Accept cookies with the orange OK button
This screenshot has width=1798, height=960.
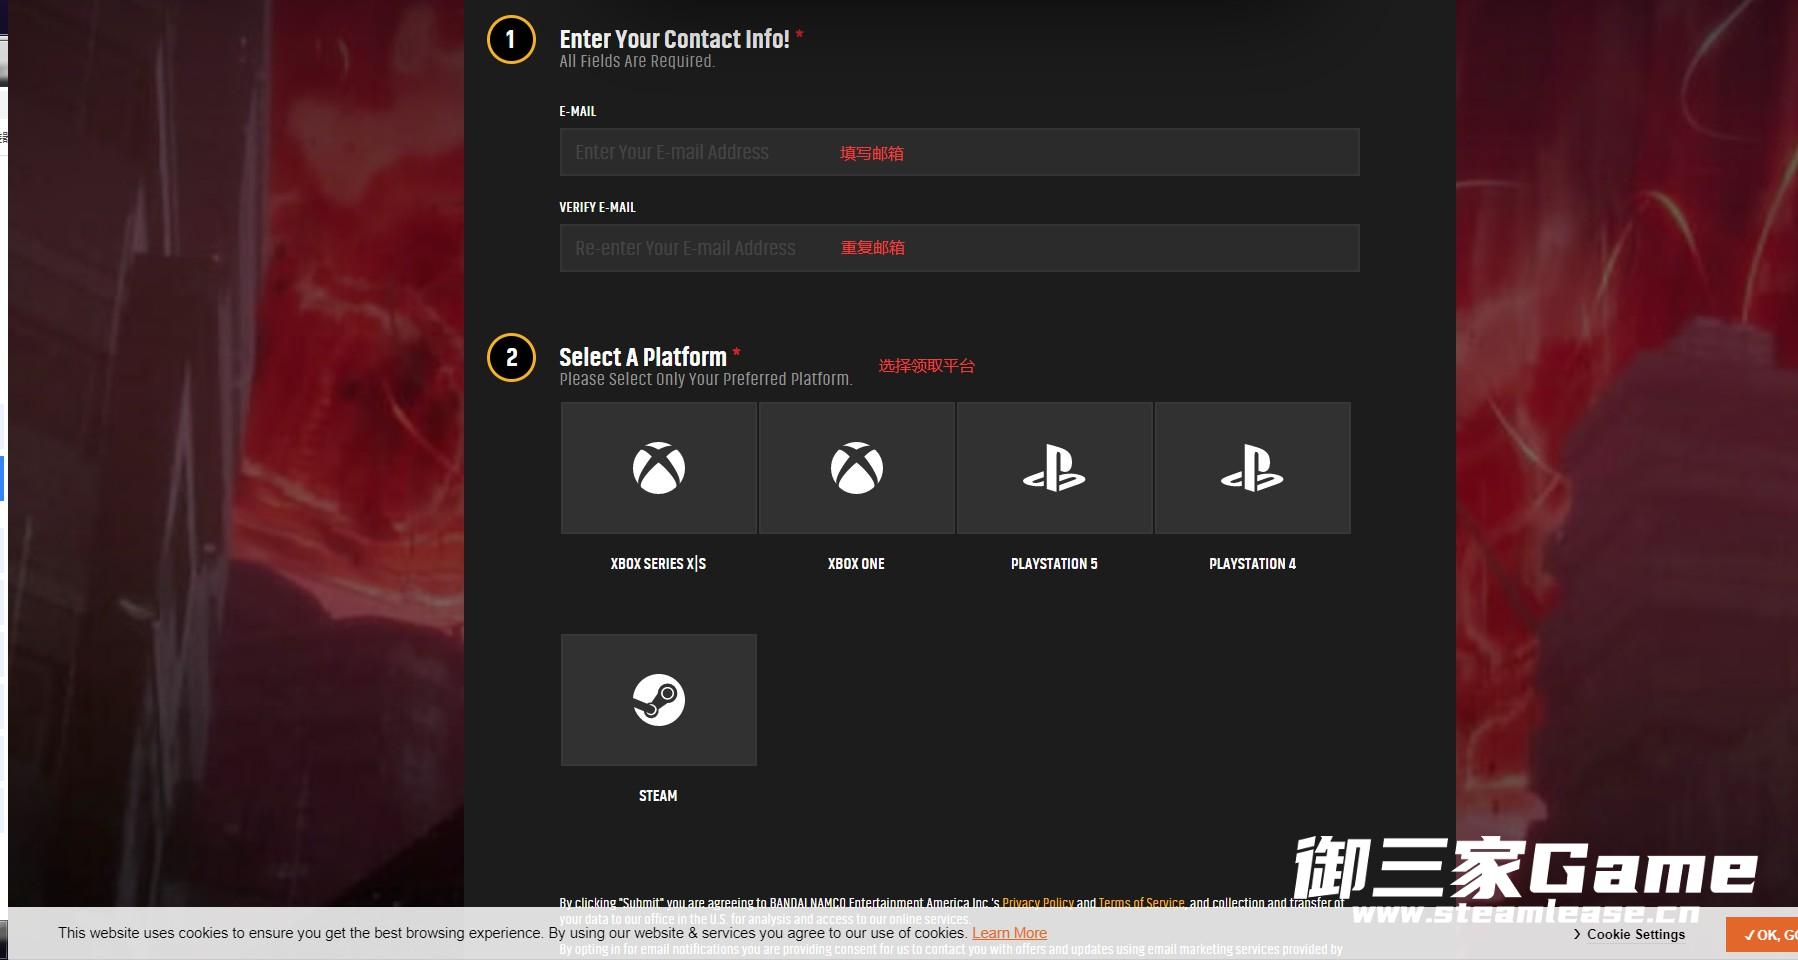coord(1768,935)
